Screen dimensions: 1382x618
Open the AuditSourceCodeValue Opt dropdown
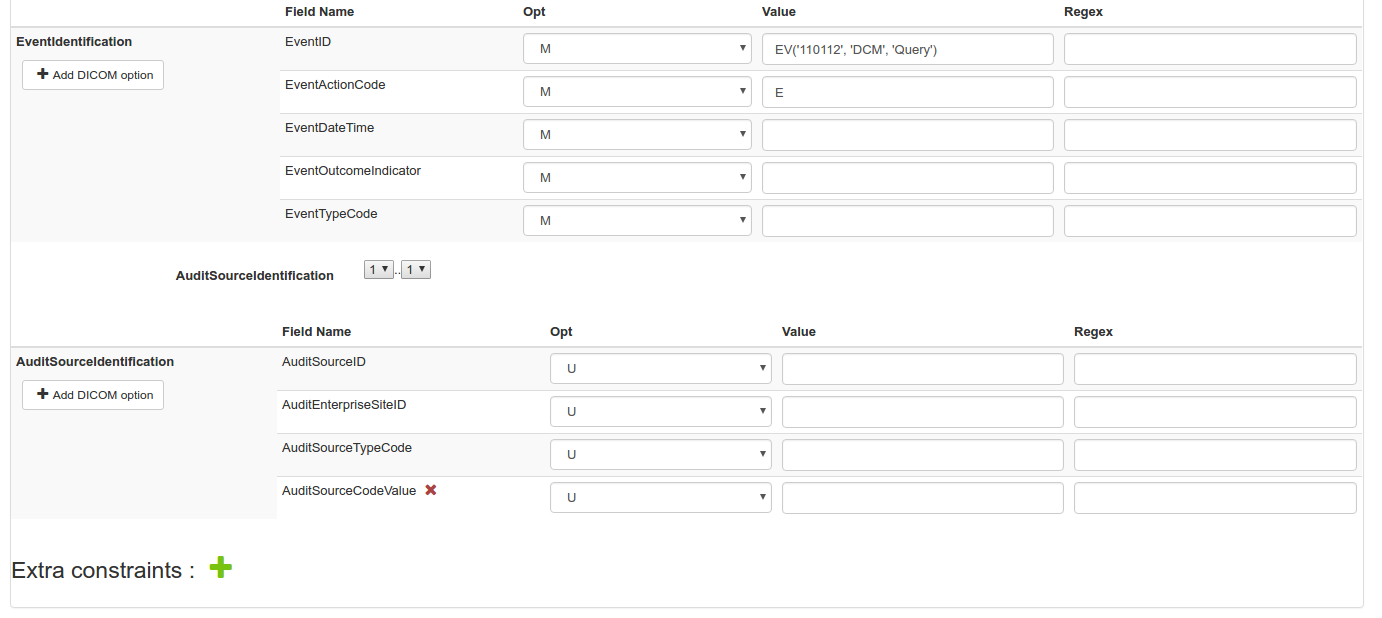click(x=660, y=497)
